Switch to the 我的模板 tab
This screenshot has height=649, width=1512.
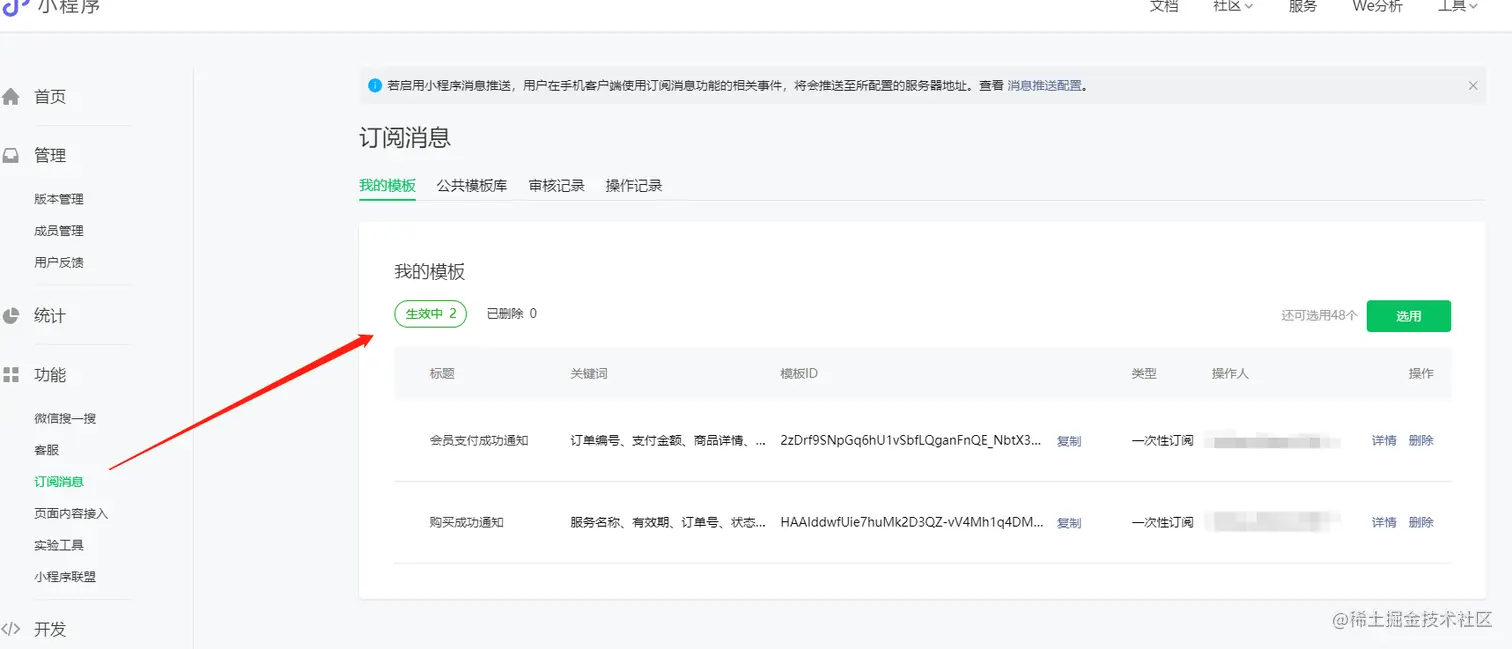[387, 186]
